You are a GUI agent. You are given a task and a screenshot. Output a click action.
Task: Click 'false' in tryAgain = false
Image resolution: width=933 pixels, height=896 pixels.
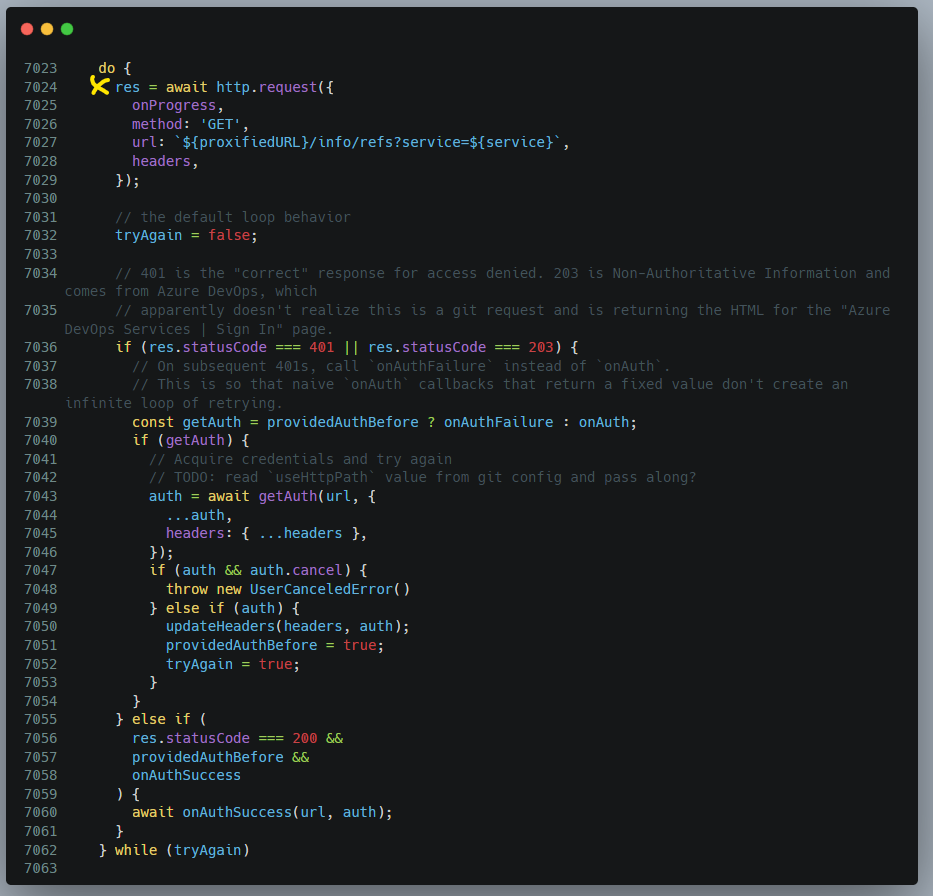(x=228, y=236)
